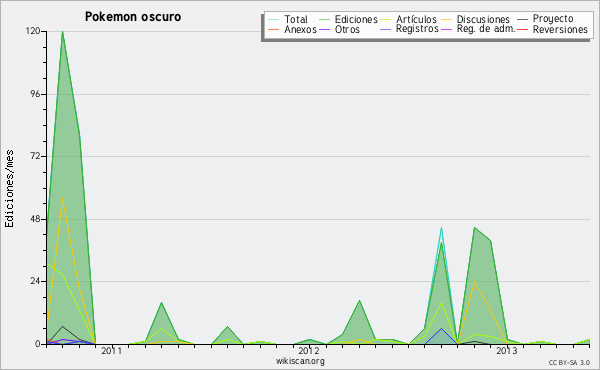
Task: Click the '2013' x-axis label
Action: coord(507,350)
